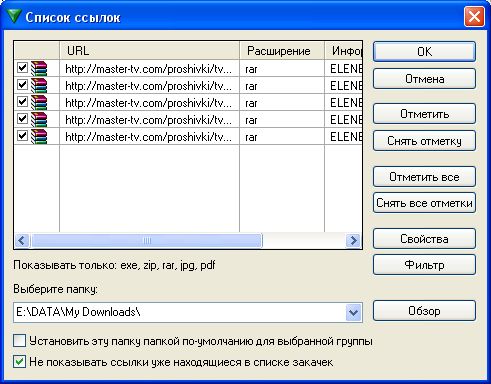491x384 pixels.
Task: Click the ELENB info cell in fourth row
Action: point(344,120)
